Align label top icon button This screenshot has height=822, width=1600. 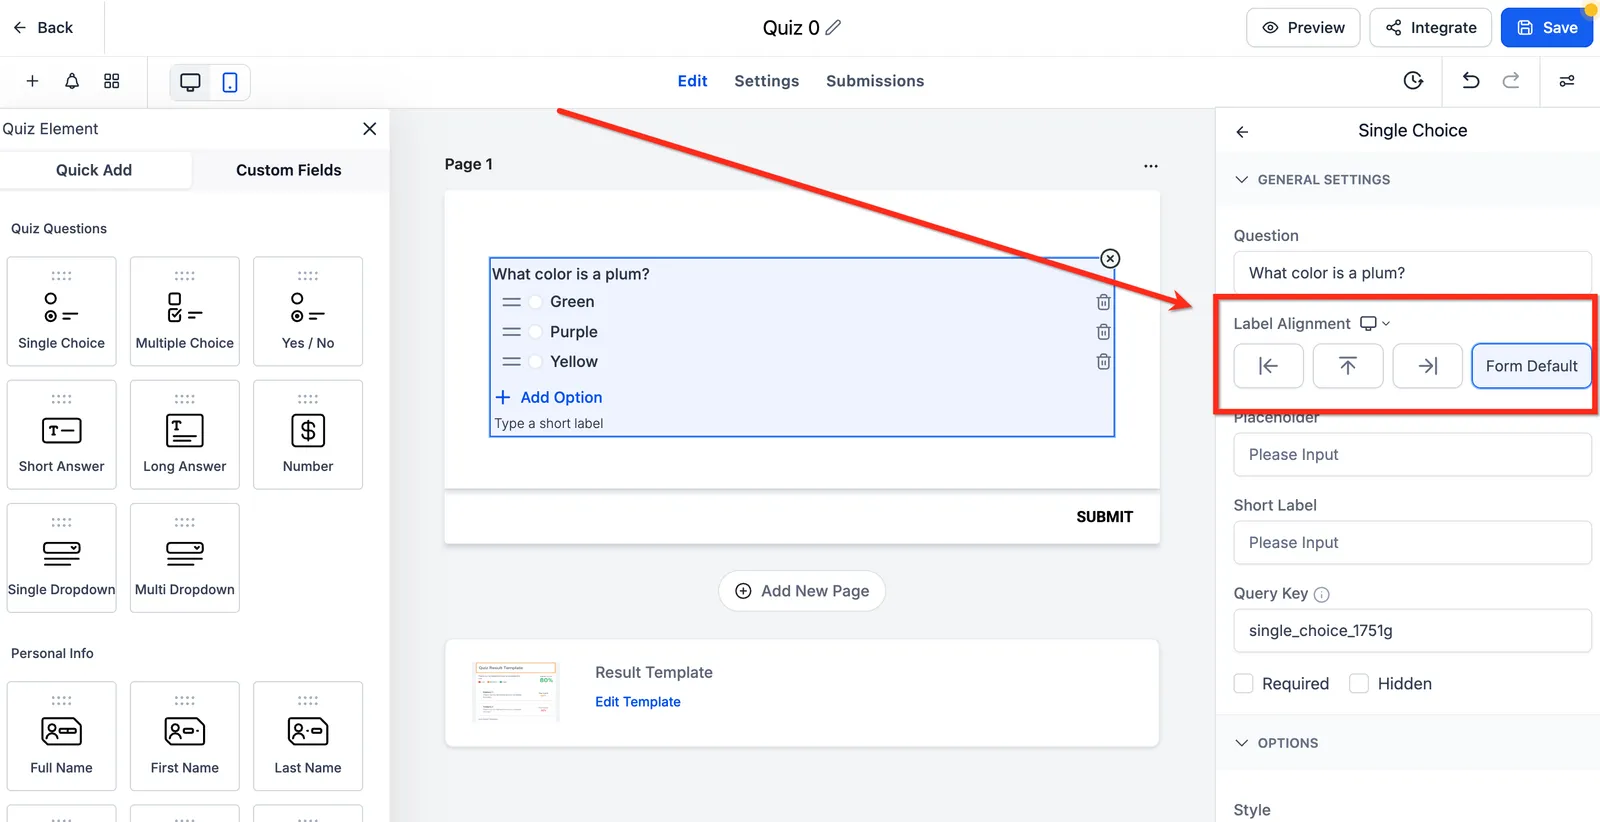coord(1348,366)
